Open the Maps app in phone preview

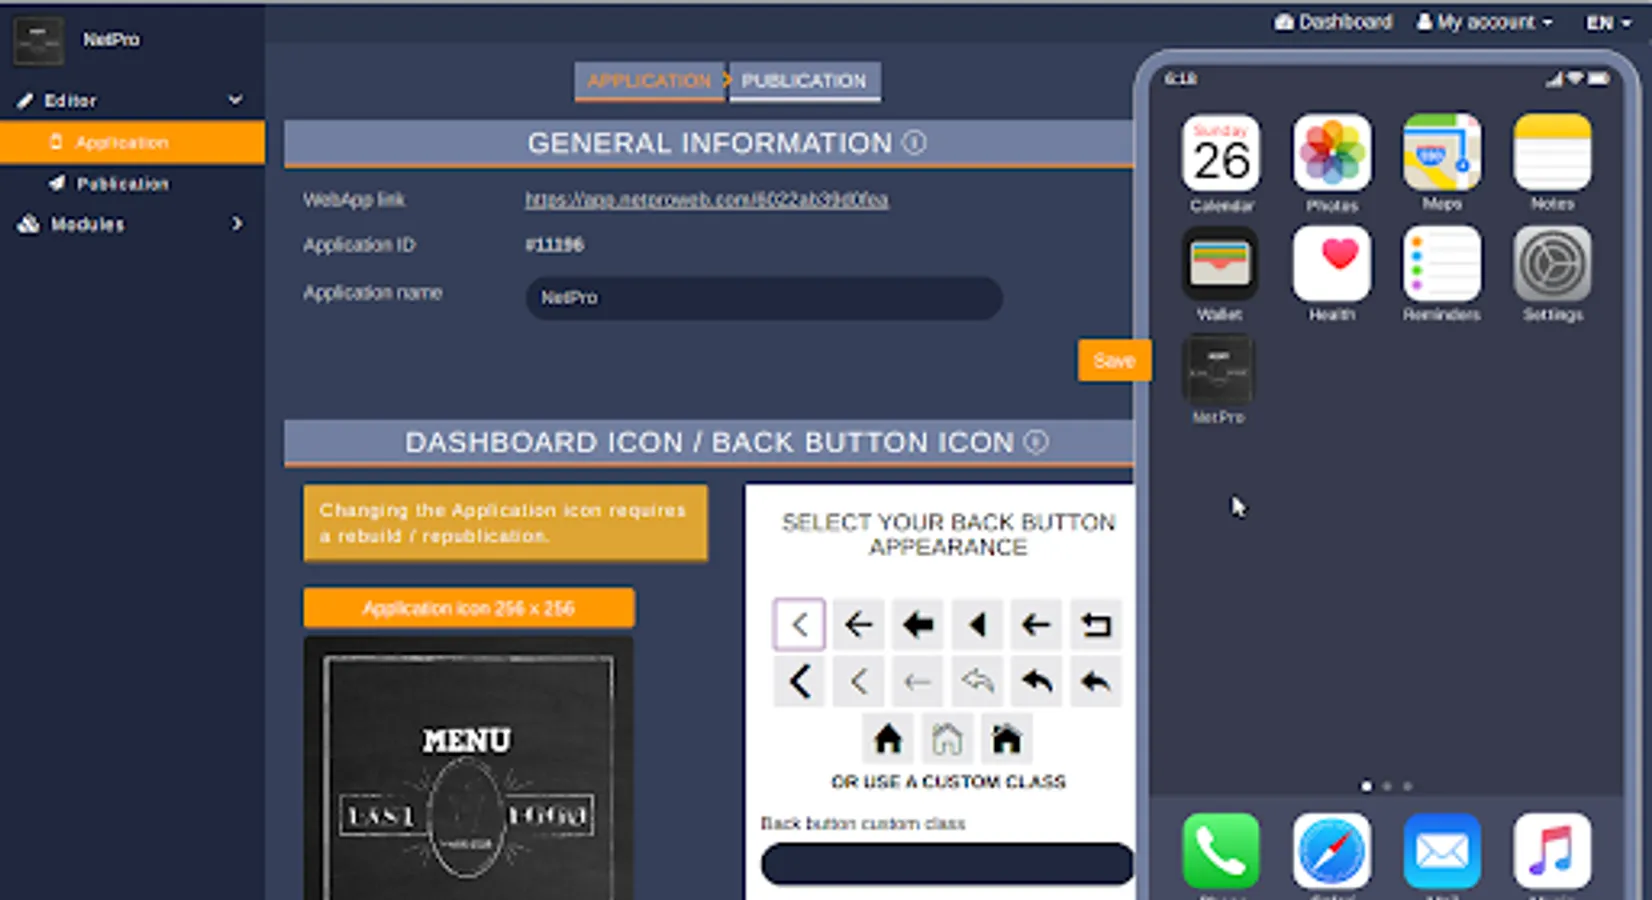(x=1442, y=153)
